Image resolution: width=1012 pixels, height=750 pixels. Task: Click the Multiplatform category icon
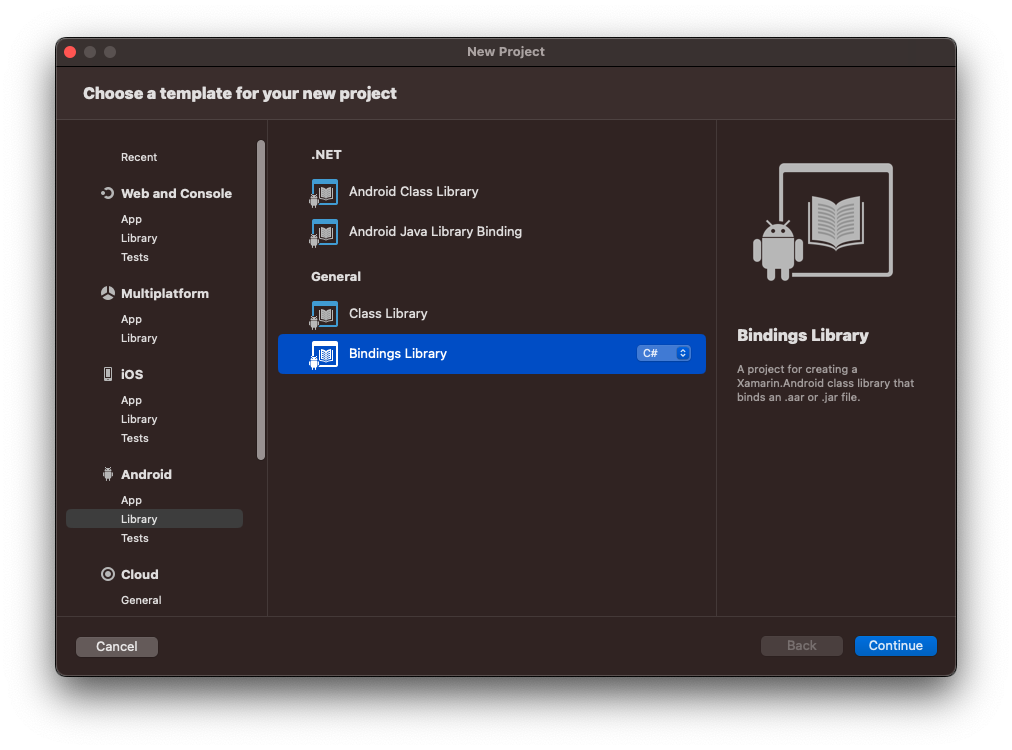(x=108, y=293)
